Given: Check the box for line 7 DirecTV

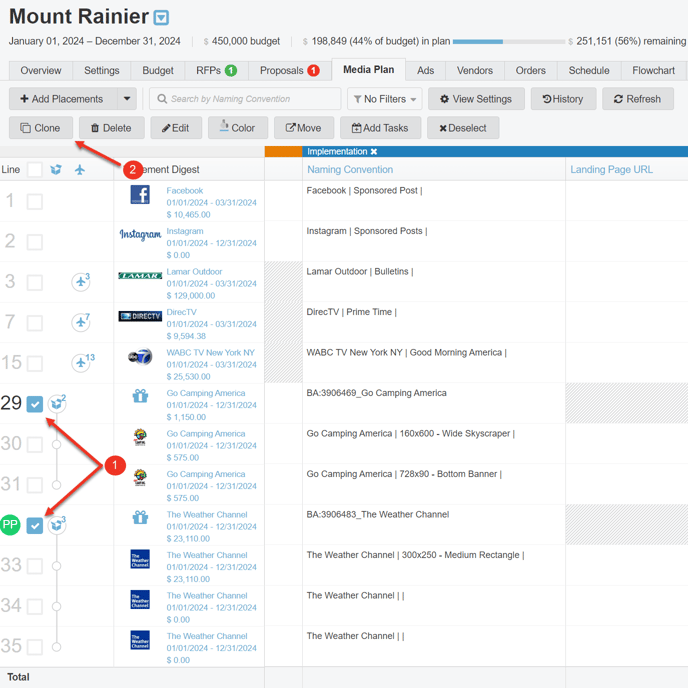Looking at the screenshot, I should [x=35, y=323].
